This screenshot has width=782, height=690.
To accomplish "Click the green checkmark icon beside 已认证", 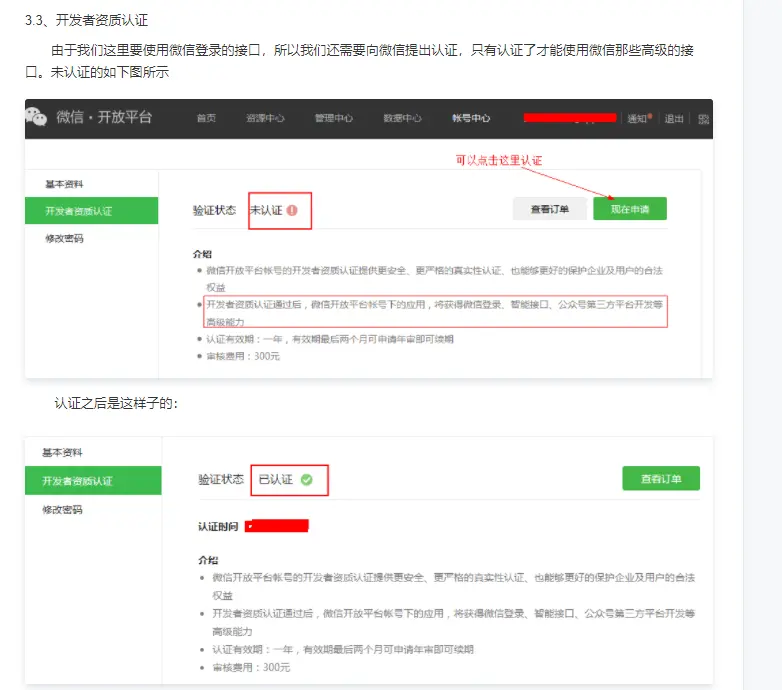I will [x=307, y=480].
